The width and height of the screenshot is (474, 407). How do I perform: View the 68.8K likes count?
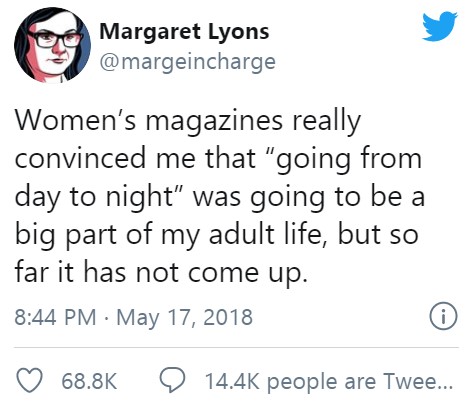click(89, 381)
